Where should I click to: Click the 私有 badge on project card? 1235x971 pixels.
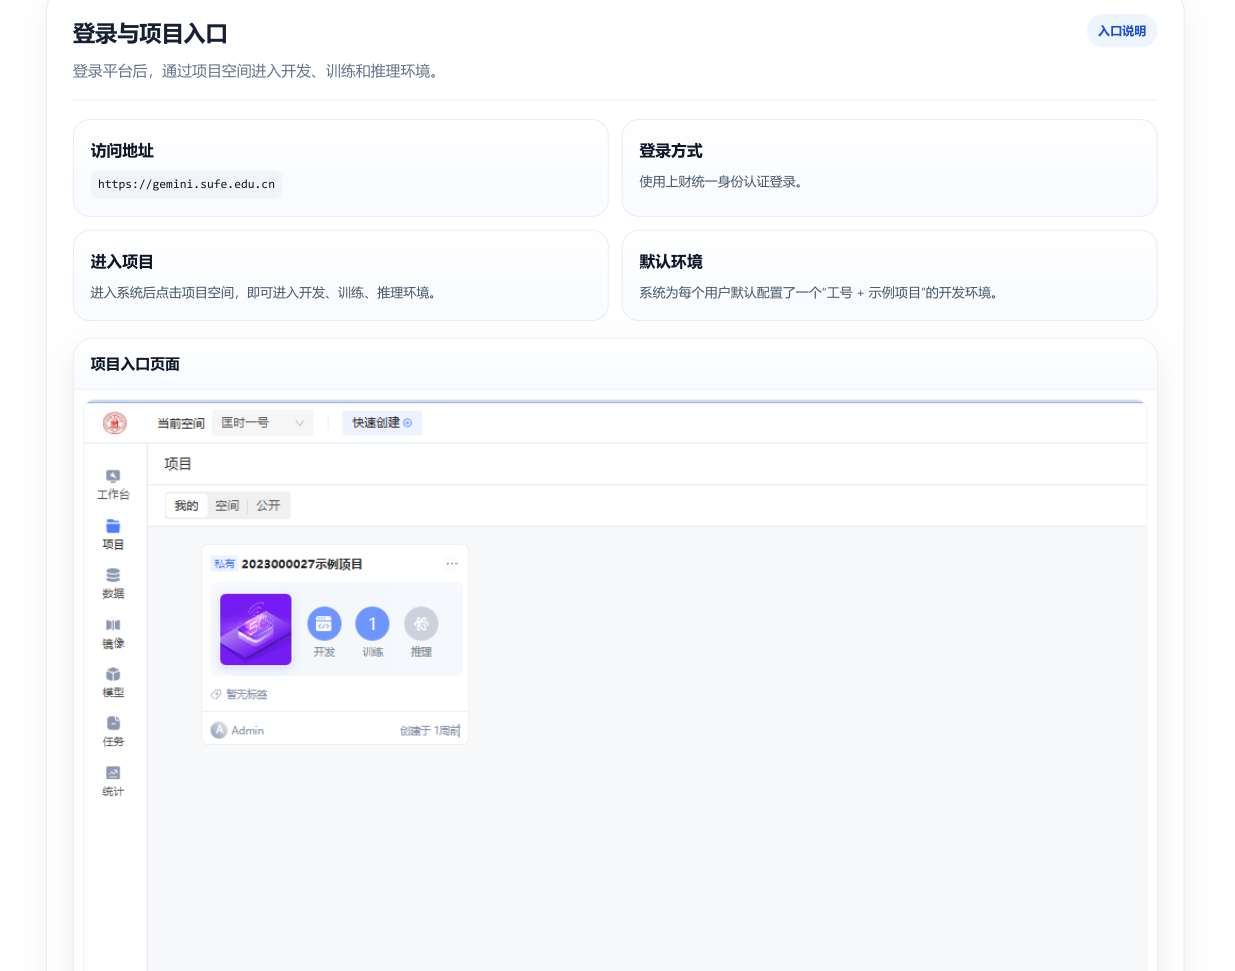(x=224, y=564)
